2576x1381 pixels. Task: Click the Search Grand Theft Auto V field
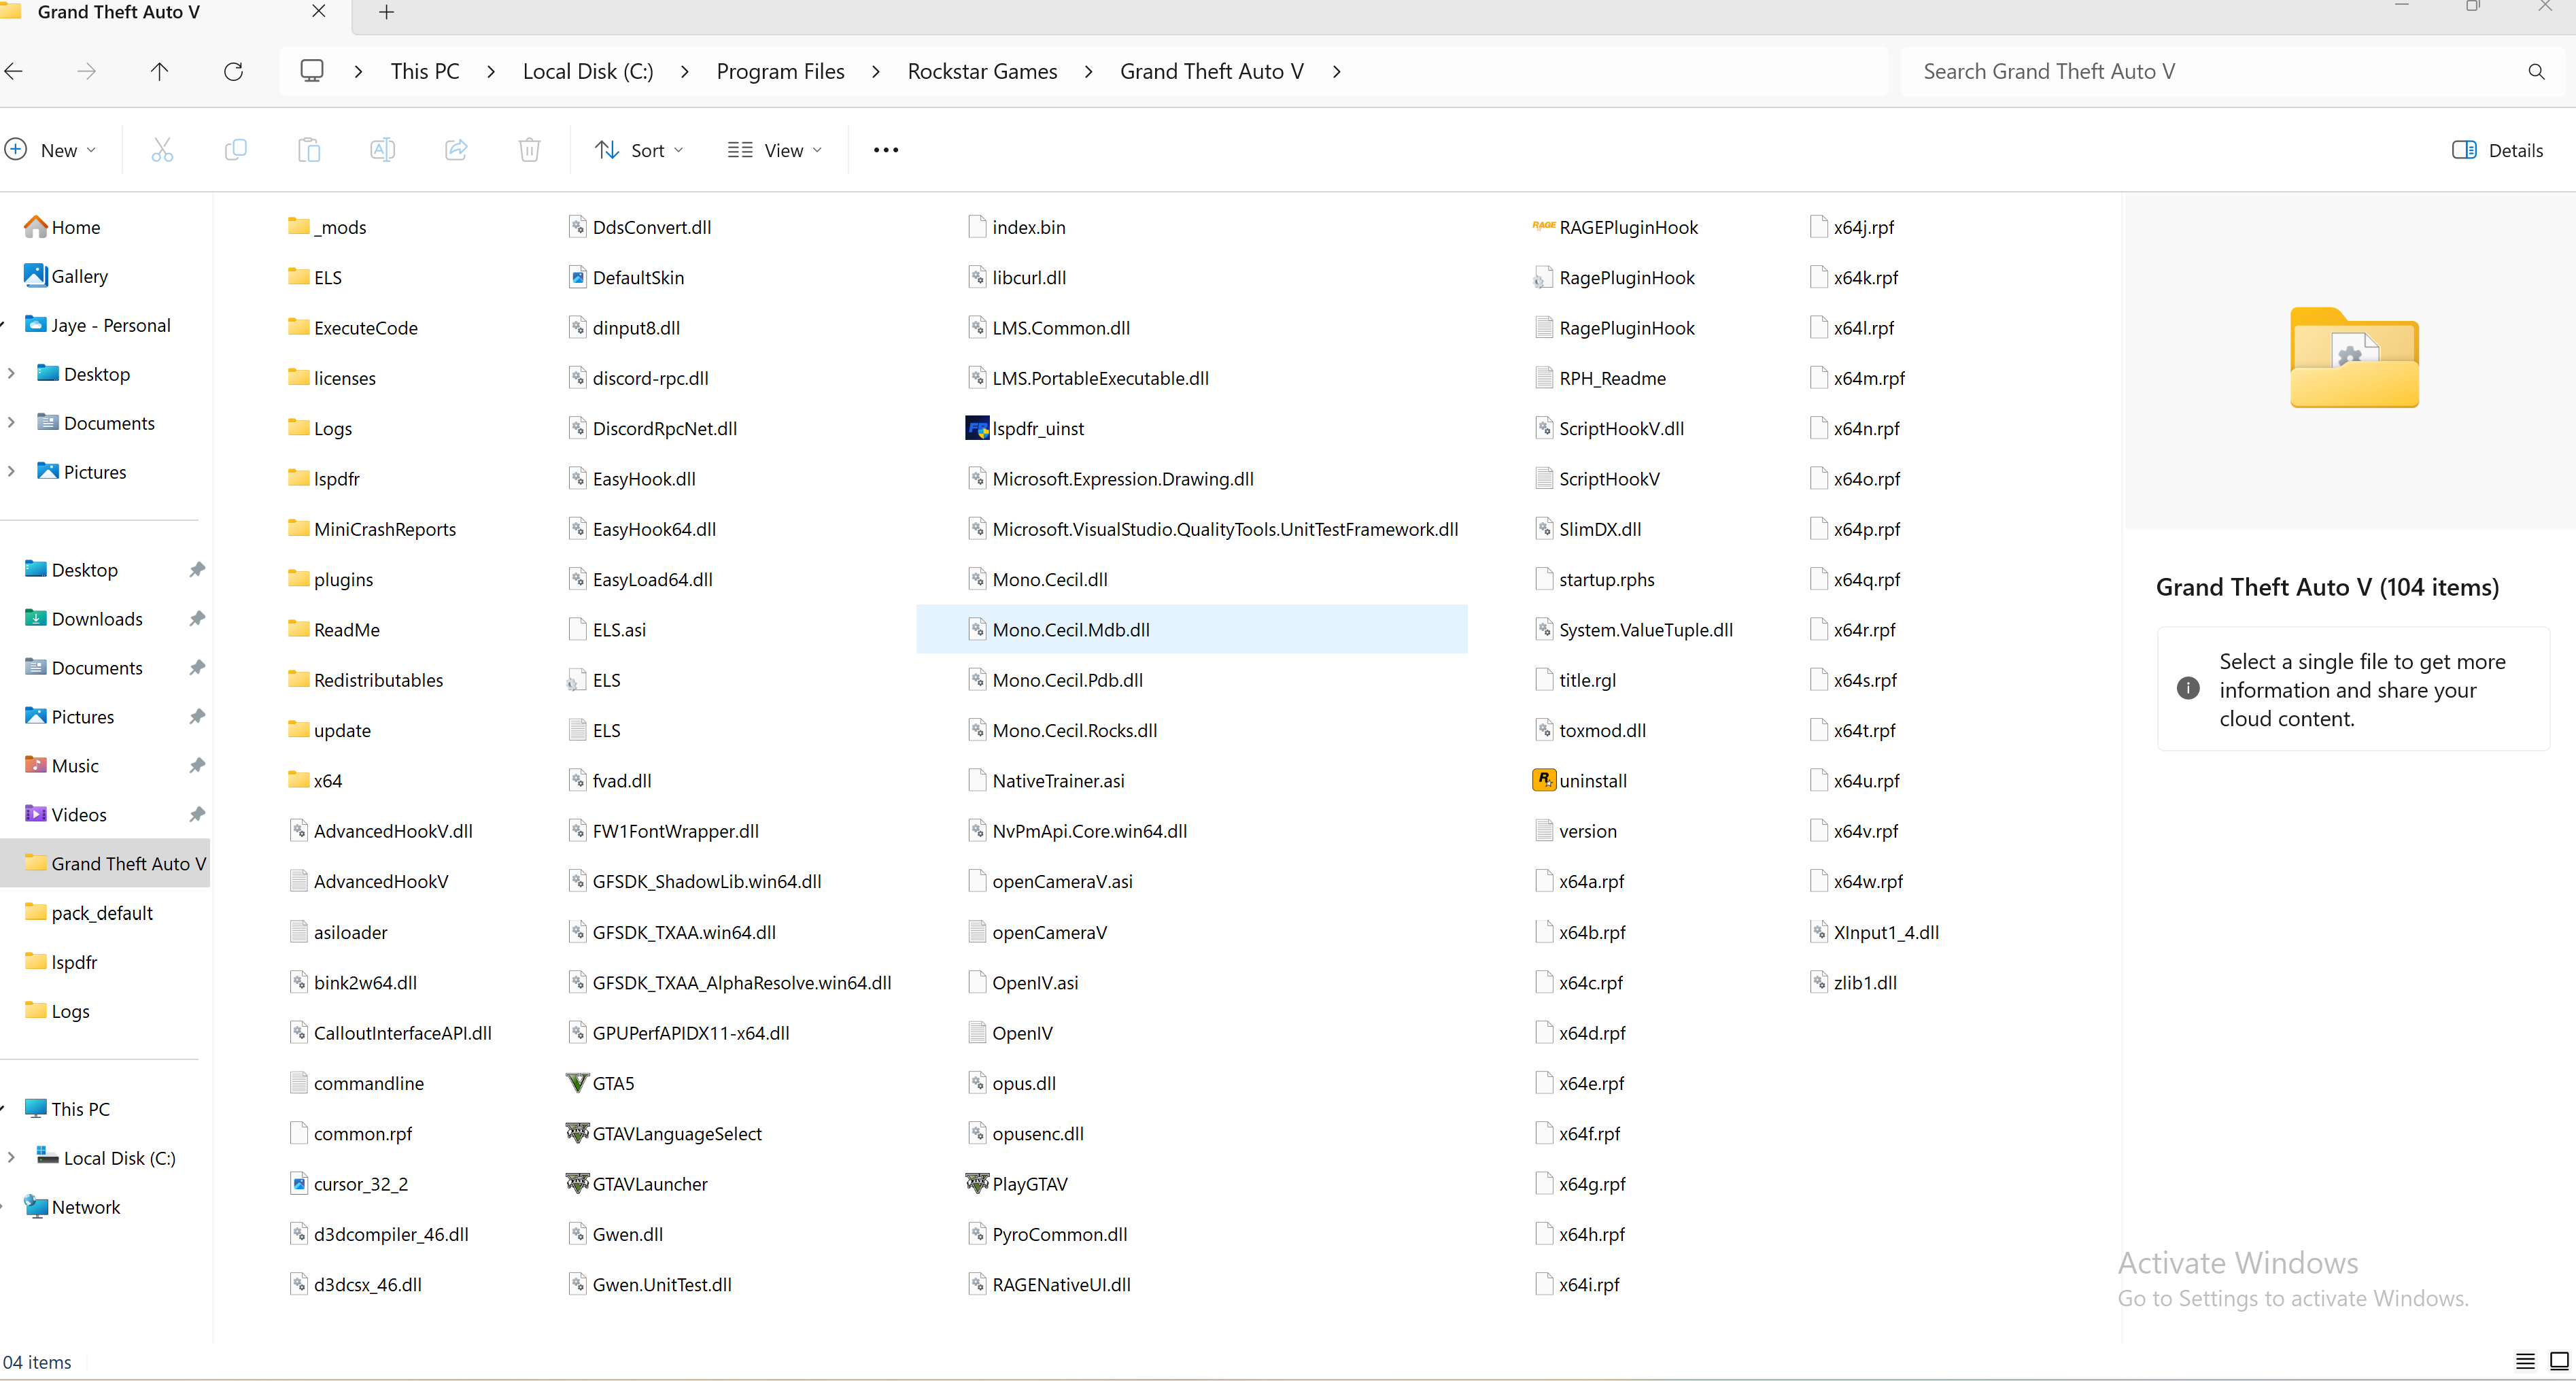coord(2210,71)
